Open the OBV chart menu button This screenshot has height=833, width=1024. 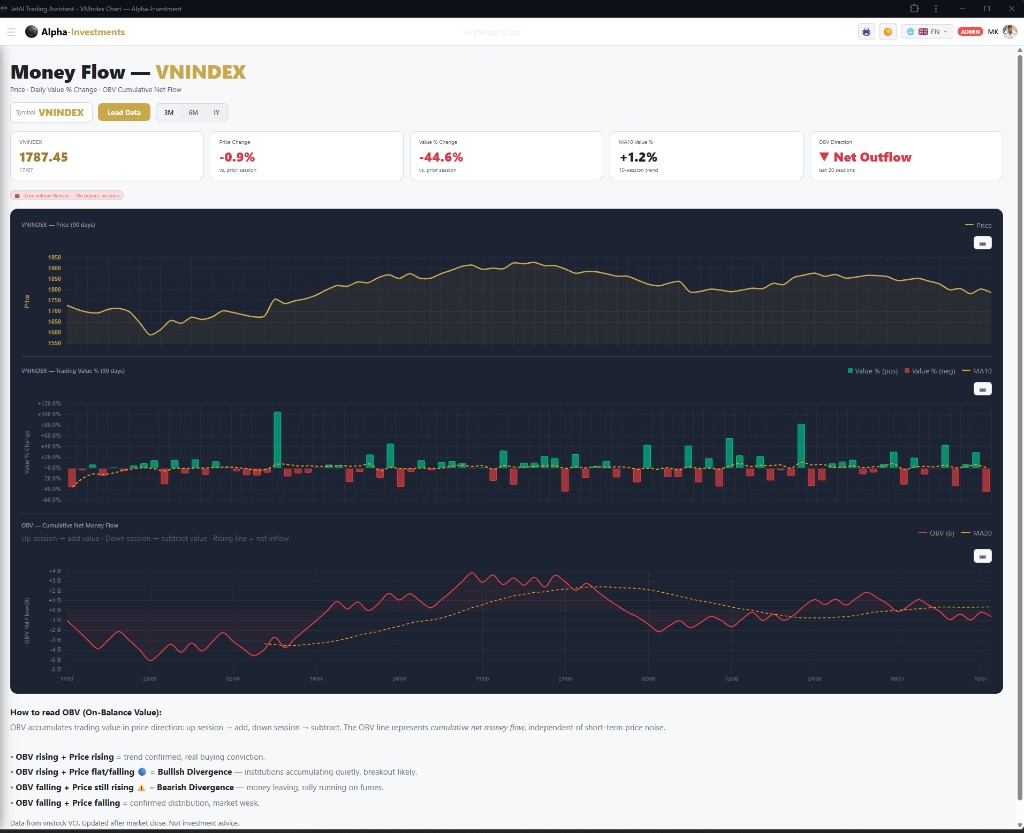coord(982,556)
